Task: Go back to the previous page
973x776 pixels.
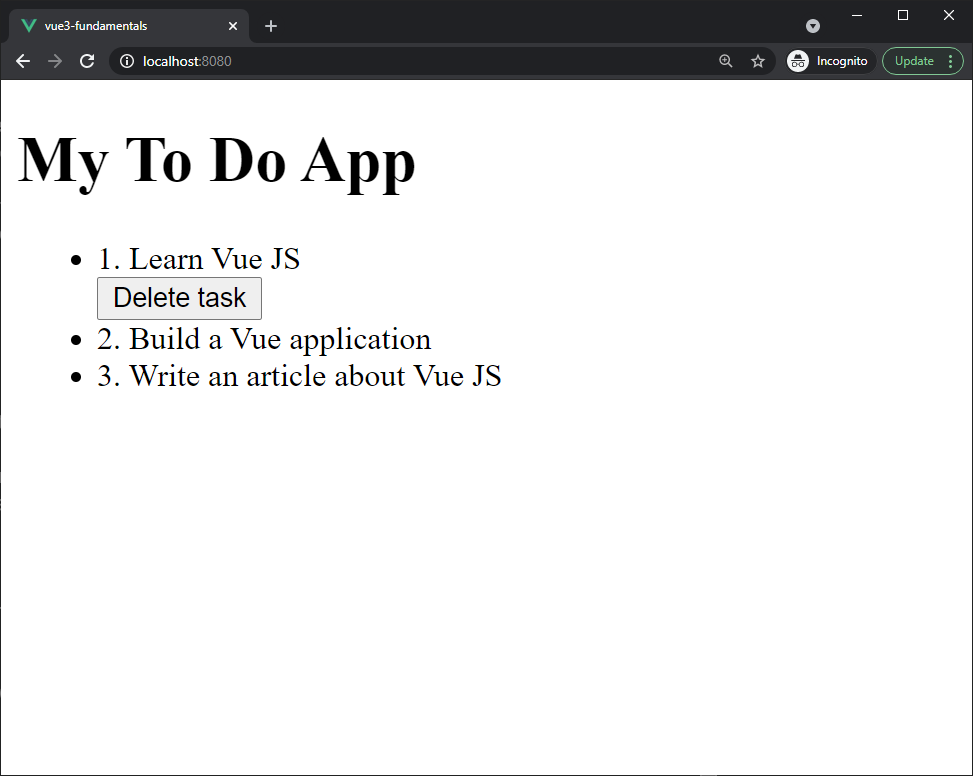Action: (x=23, y=61)
